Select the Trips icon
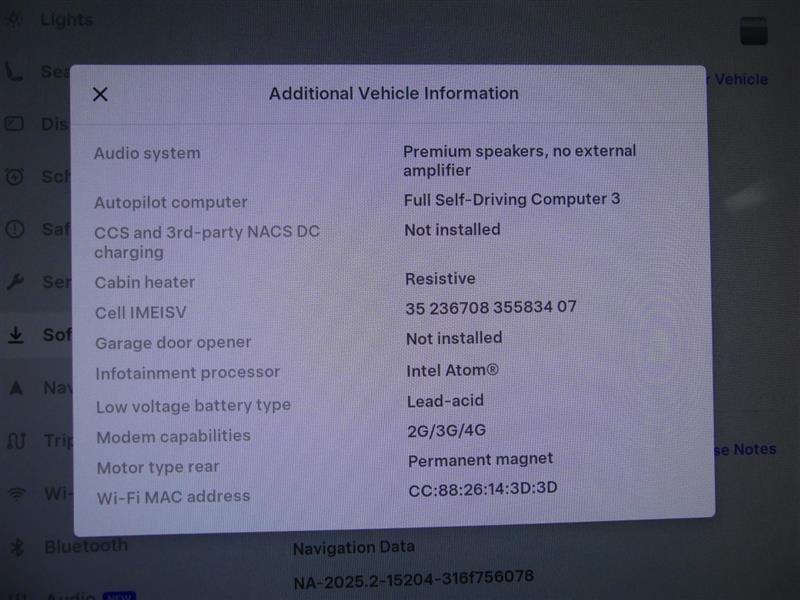The height and width of the screenshot is (600, 800). pyautogui.click(x=14, y=440)
